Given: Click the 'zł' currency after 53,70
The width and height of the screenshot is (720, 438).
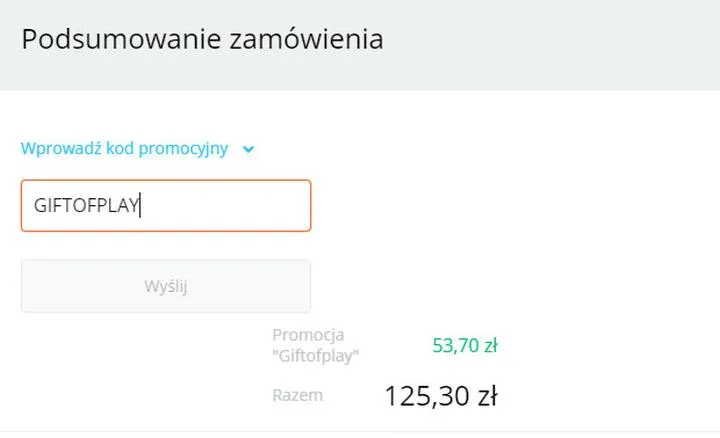Looking at the screenshot, I should [490, 346].
